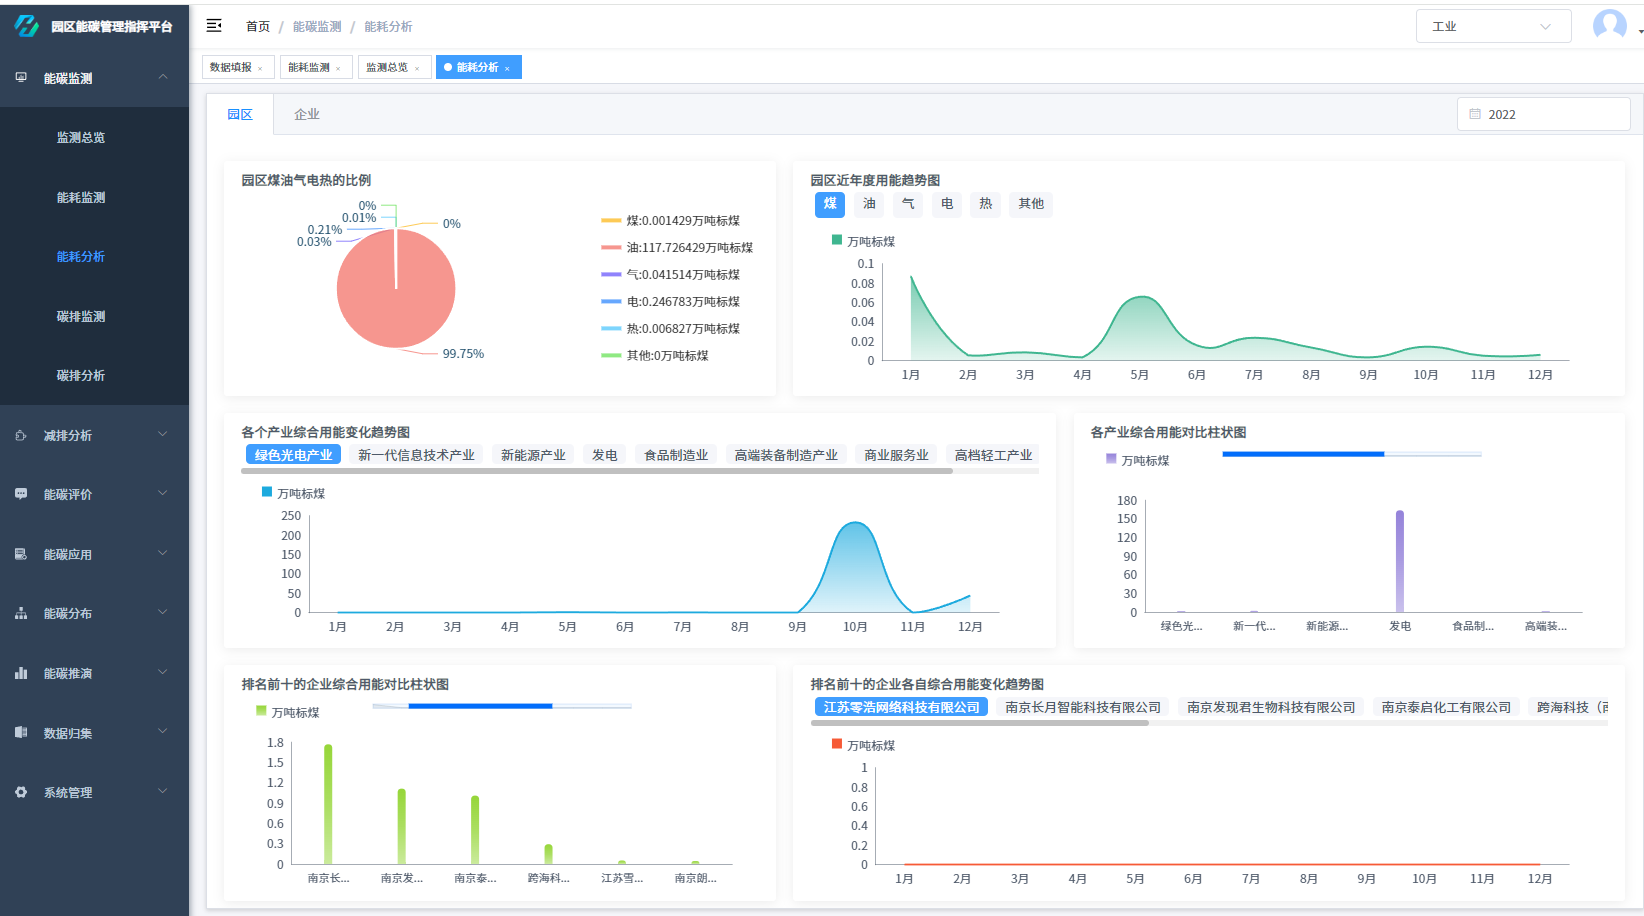Collapse sidebar with the hamburger icon
The image size is (1644, 916).
[x=214, y=26]
